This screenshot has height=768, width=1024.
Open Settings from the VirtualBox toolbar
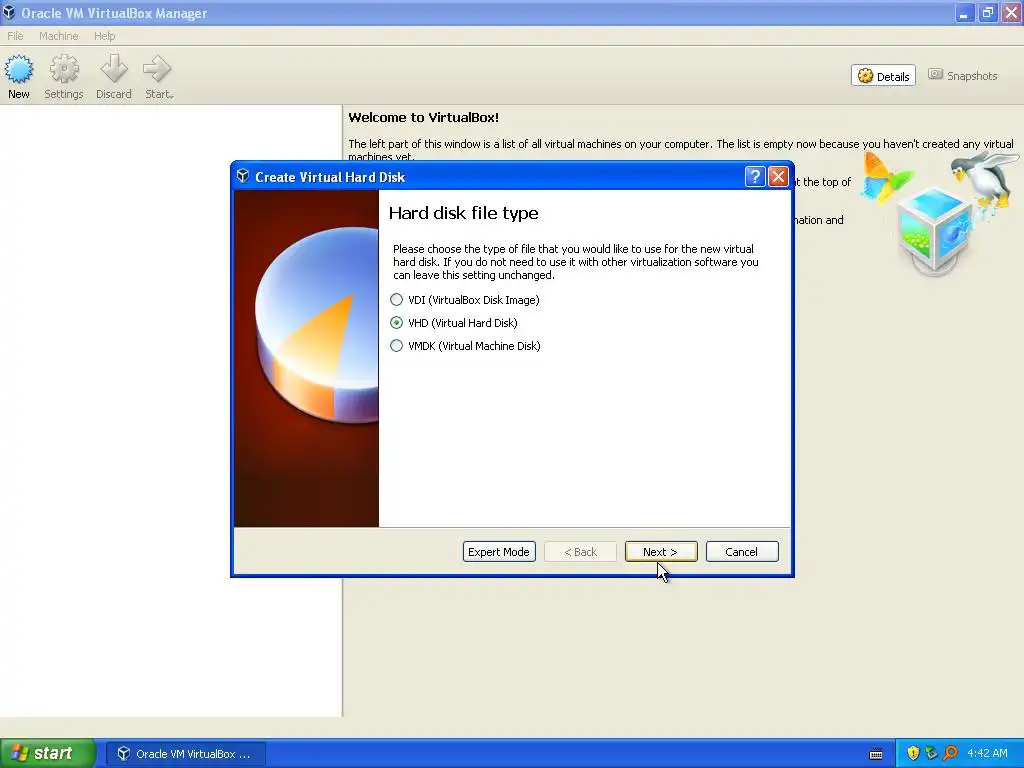click(63, 76)
